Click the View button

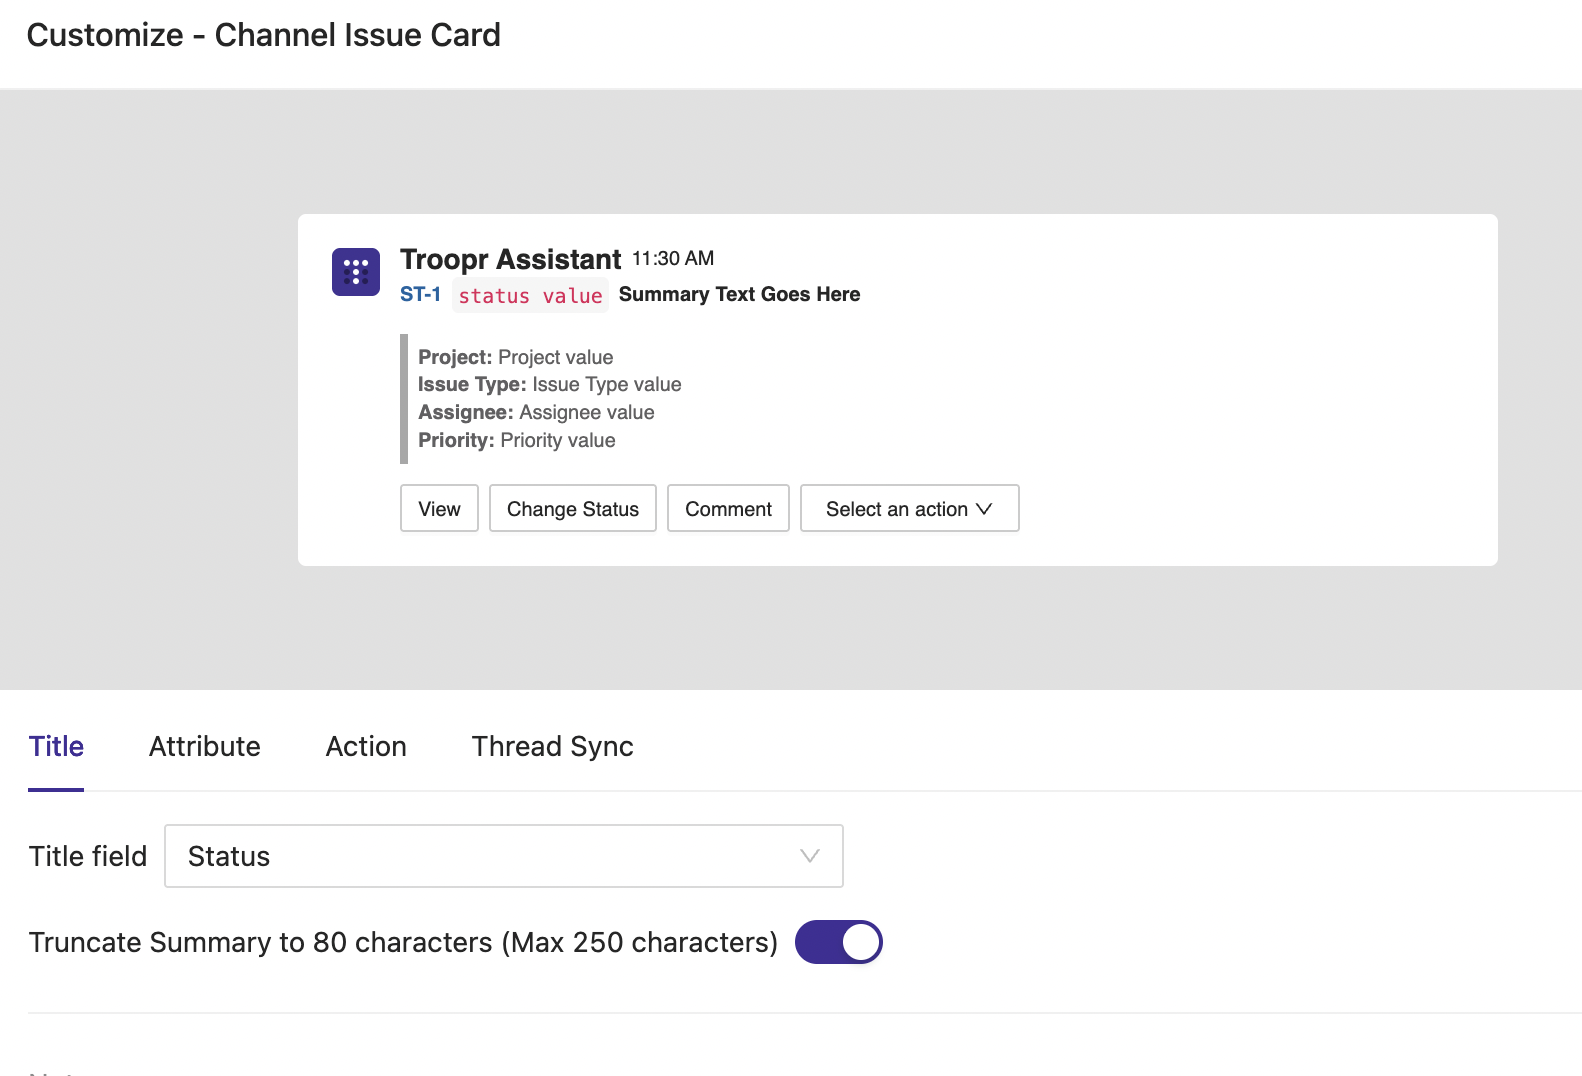pyautogui.click(x=440, y=508)
